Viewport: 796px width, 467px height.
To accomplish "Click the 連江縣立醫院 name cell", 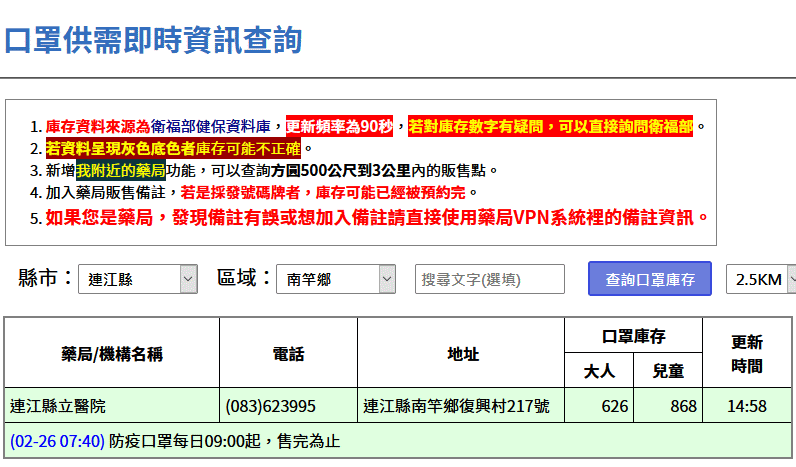I will pyautogui.click(x=112, y=406).
